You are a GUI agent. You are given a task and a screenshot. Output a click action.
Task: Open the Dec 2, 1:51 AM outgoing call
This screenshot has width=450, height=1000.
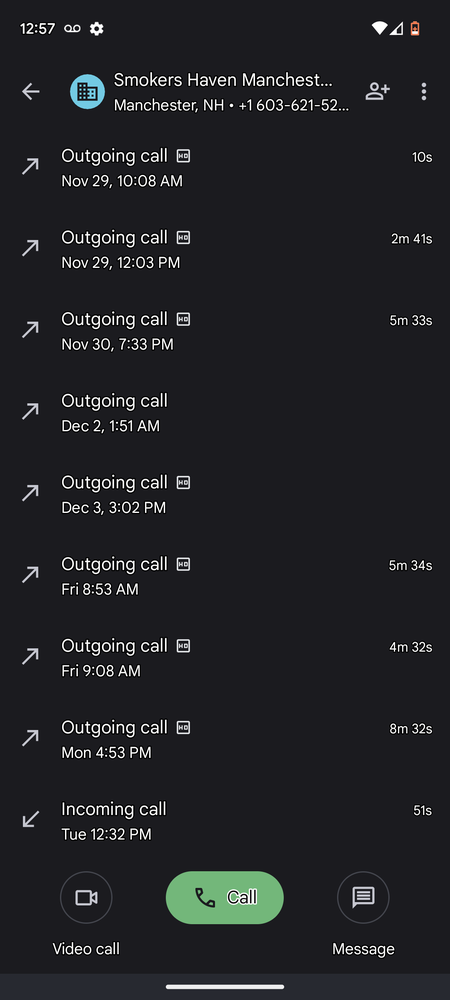[x=225, y=412]
